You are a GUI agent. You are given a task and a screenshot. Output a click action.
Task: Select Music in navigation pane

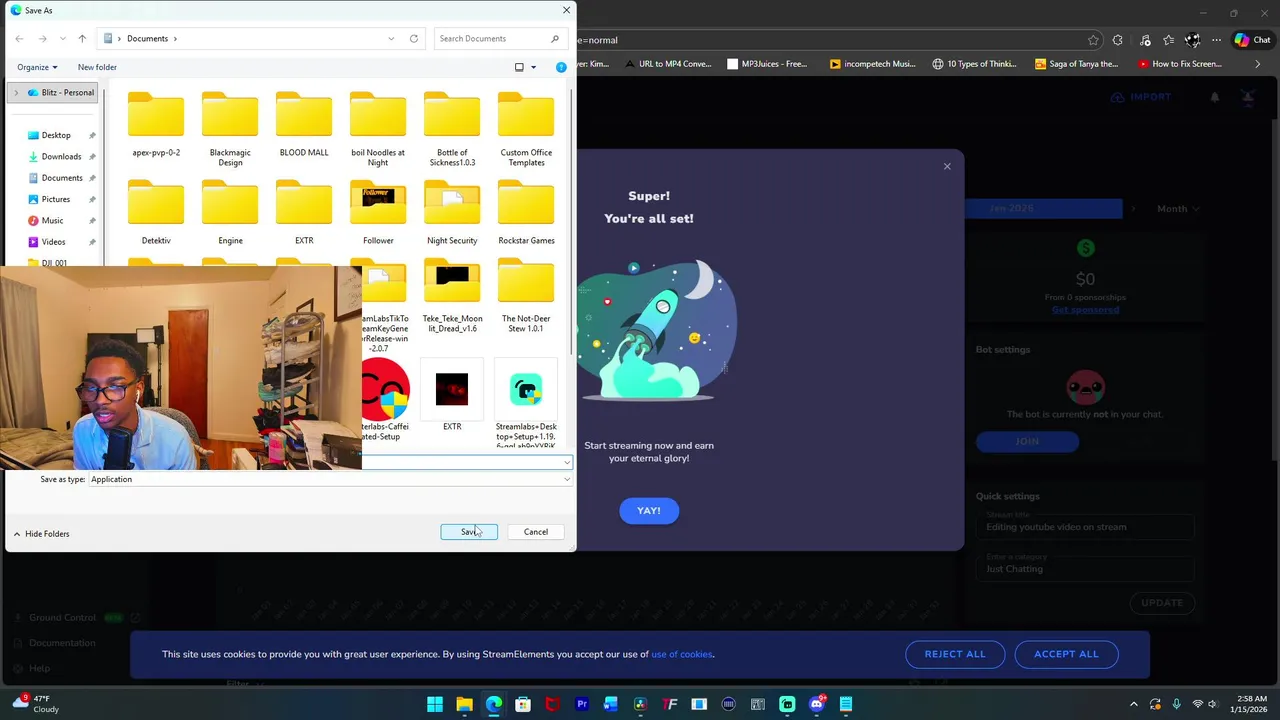tap(52, 220)
